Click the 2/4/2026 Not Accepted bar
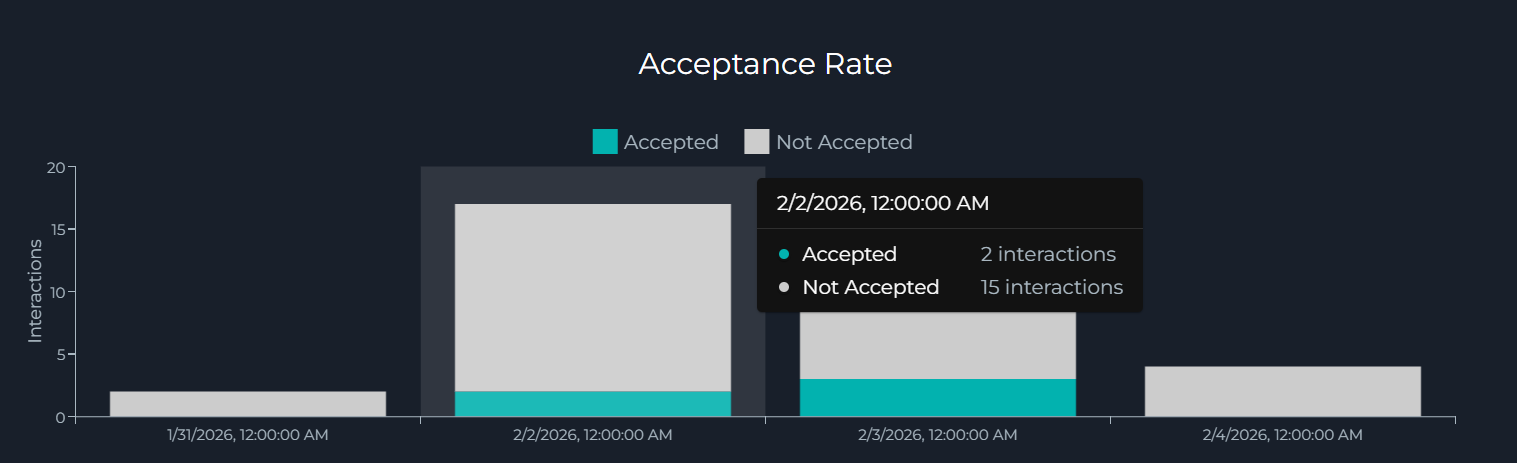1517x463 pixels. point(1283,391)
